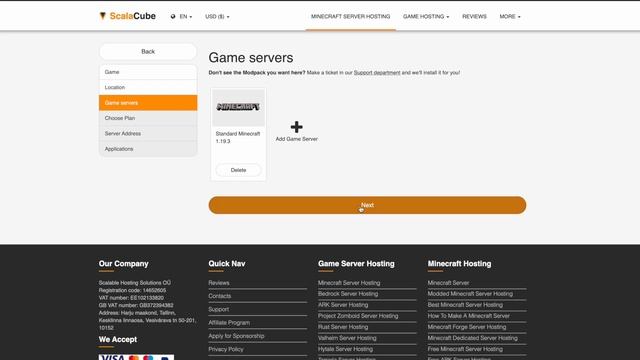Image resolution: width=640 pixels, height=360 pixels.
Task: Open the Best Minecraft Server Hosting link
Action: (x=465, y=305)
